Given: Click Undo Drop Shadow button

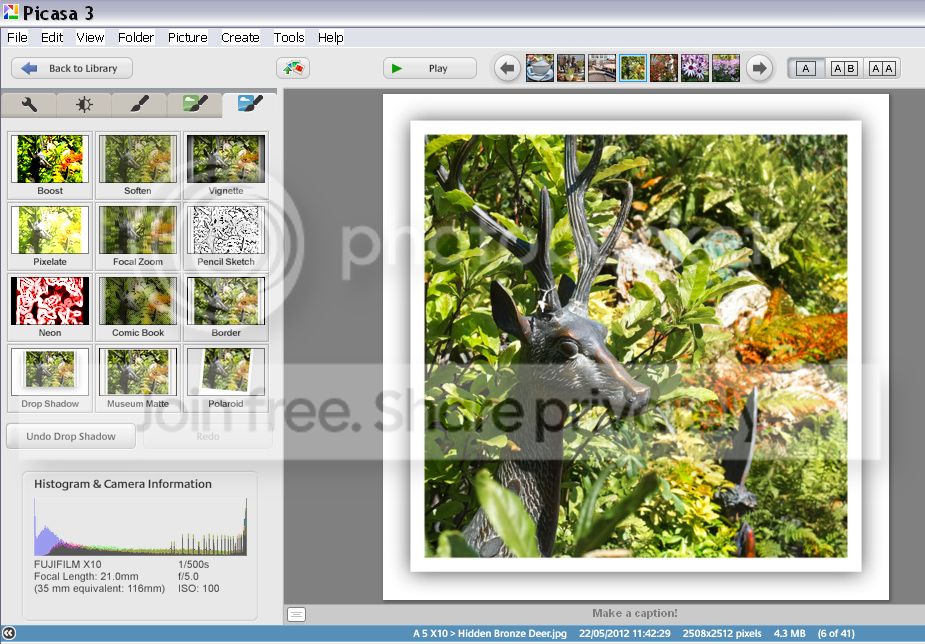Looking at the screenshot, I should point(70,436).
